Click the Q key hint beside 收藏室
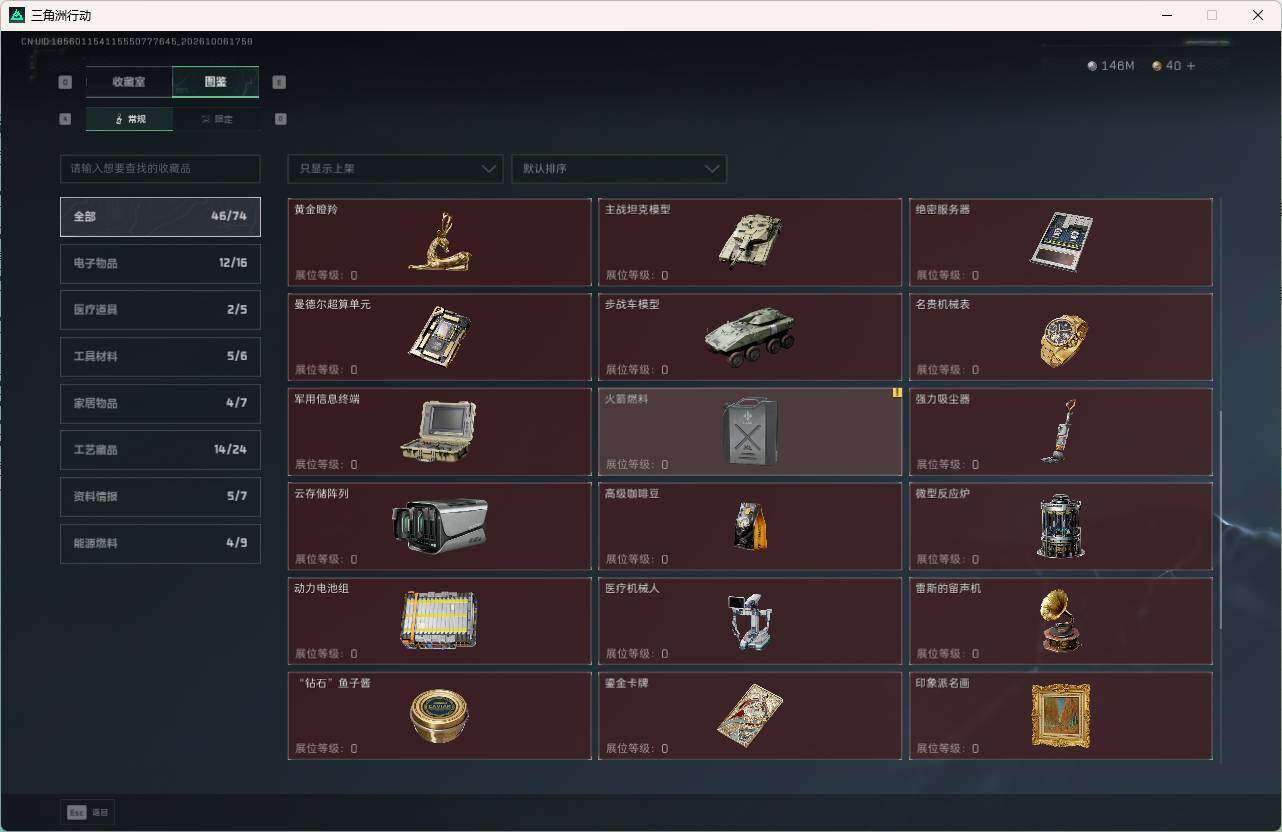Screen dimensions: 1282x832 (66, 82)
